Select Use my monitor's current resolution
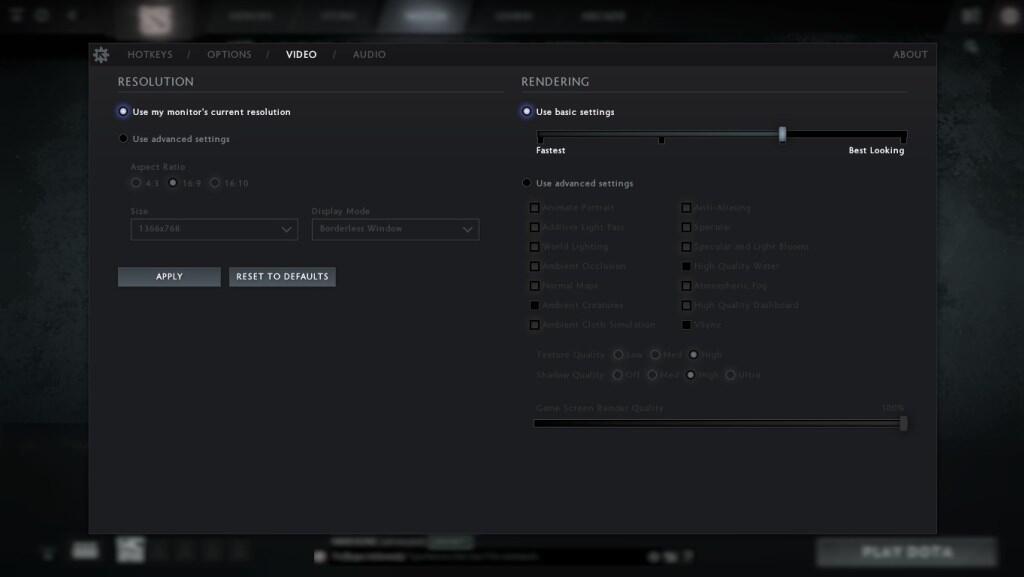This screenshot has height=577, width=1024. [123, 112]
